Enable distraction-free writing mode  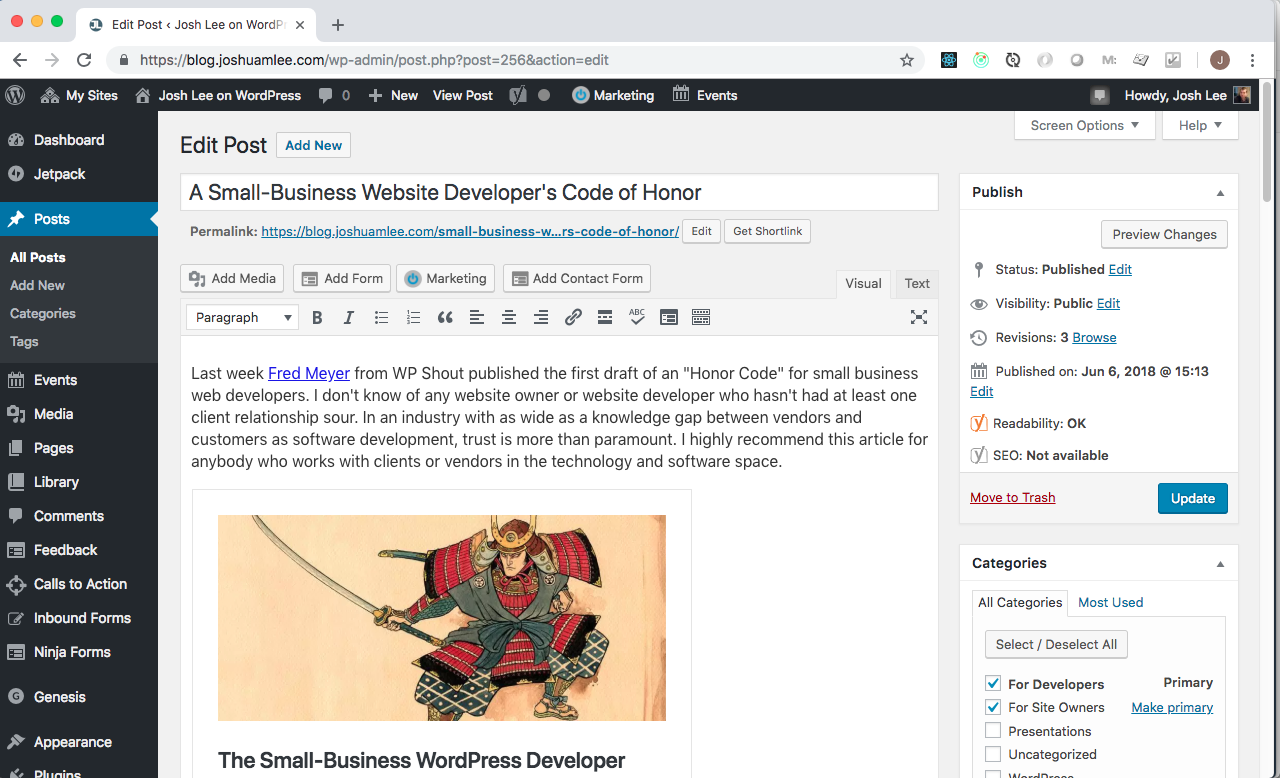pos(919,317)
